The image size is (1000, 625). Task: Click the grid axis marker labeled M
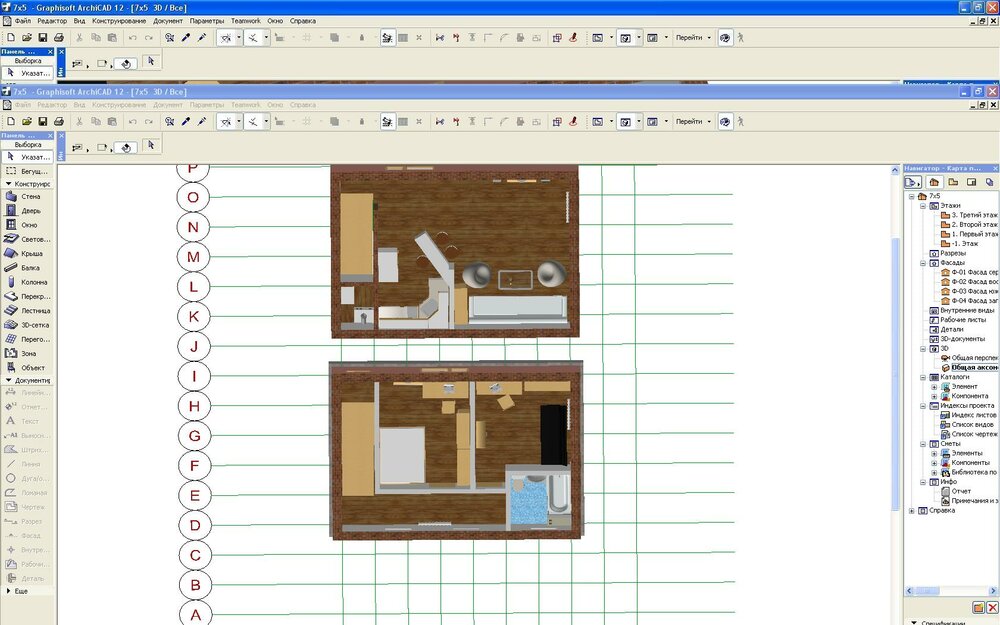(x=194, y=258)
